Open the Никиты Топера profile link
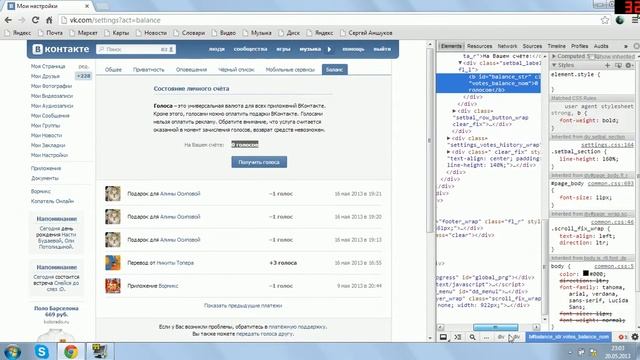This screenshot has height=360, width=640. point(175,263)
